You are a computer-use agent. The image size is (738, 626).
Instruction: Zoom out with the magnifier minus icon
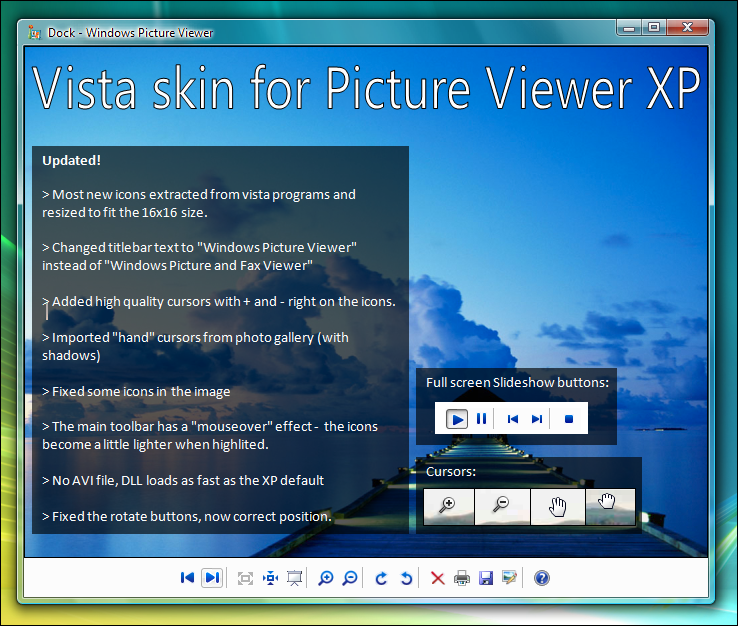(350, 578)
